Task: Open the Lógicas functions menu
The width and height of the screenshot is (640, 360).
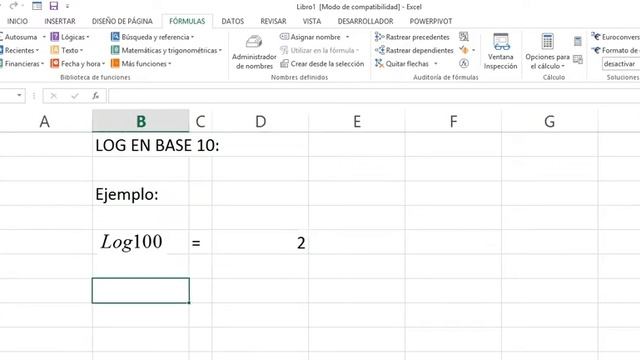Action: click(70, 37)
